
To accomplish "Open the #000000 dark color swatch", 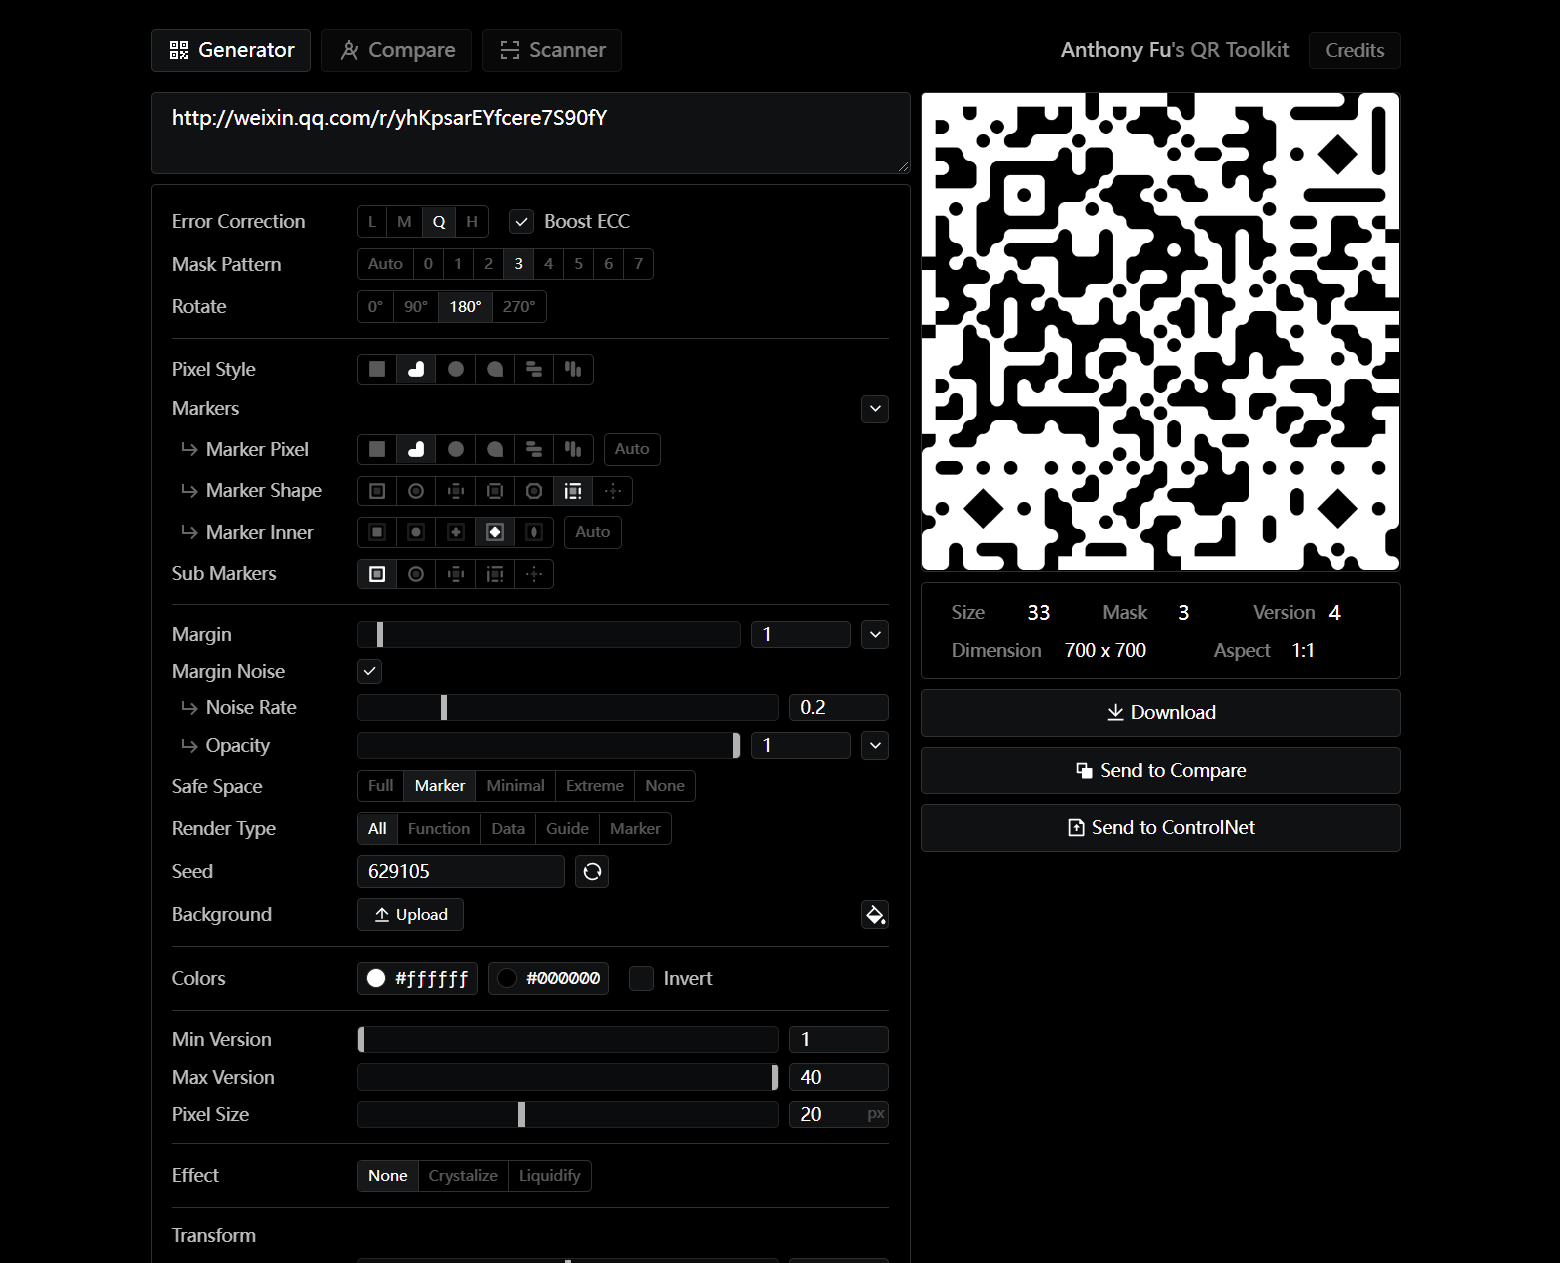I will tap(548, 978).
